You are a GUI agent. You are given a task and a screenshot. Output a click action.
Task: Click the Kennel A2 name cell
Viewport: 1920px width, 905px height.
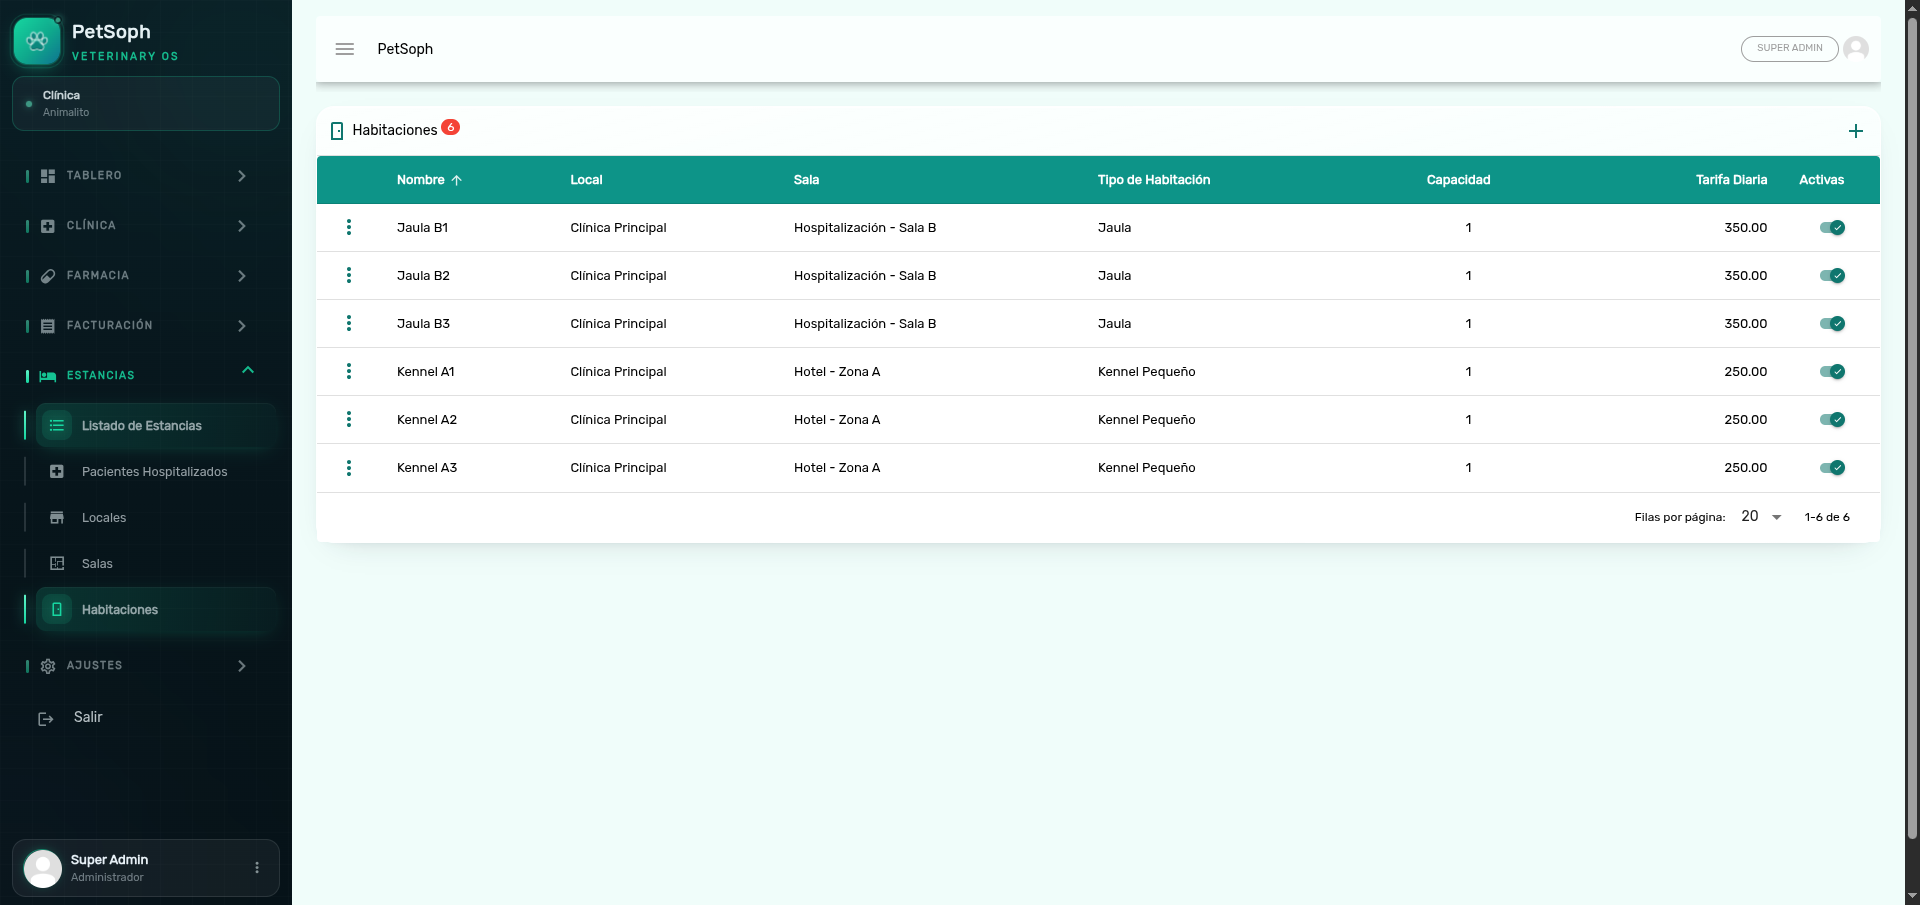[427, 420]
